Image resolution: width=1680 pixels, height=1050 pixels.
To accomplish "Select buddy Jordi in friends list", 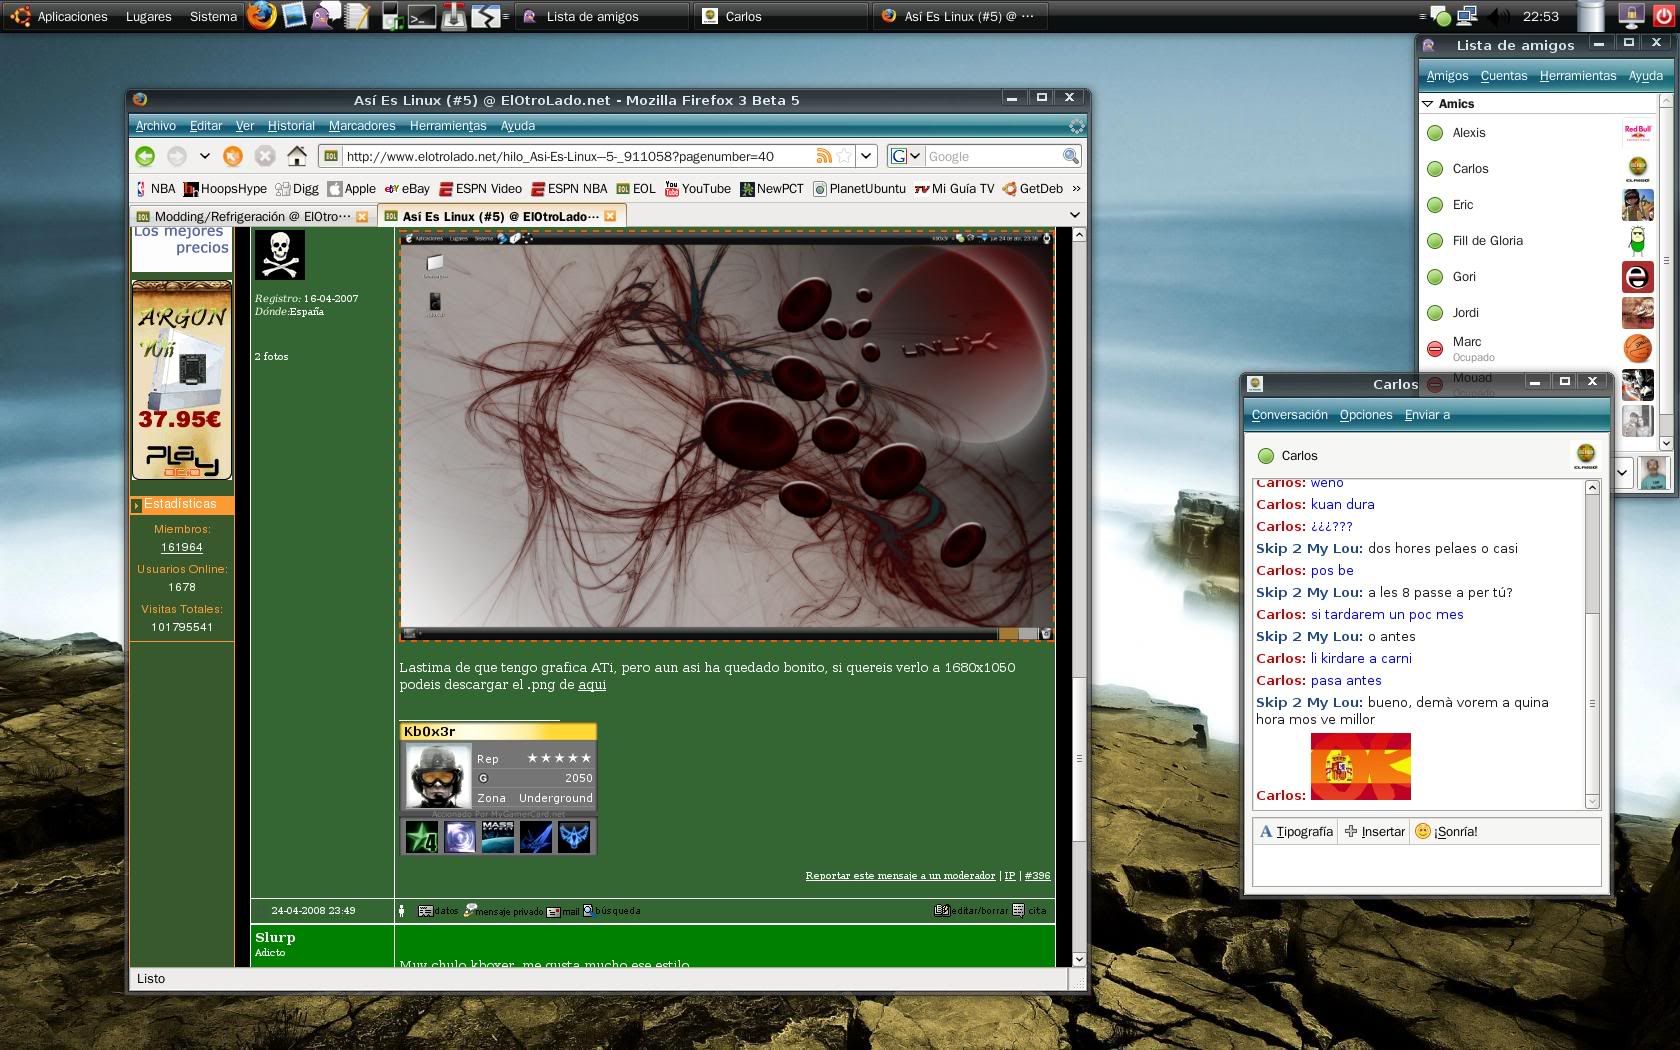I will (x=1540, y=313).
